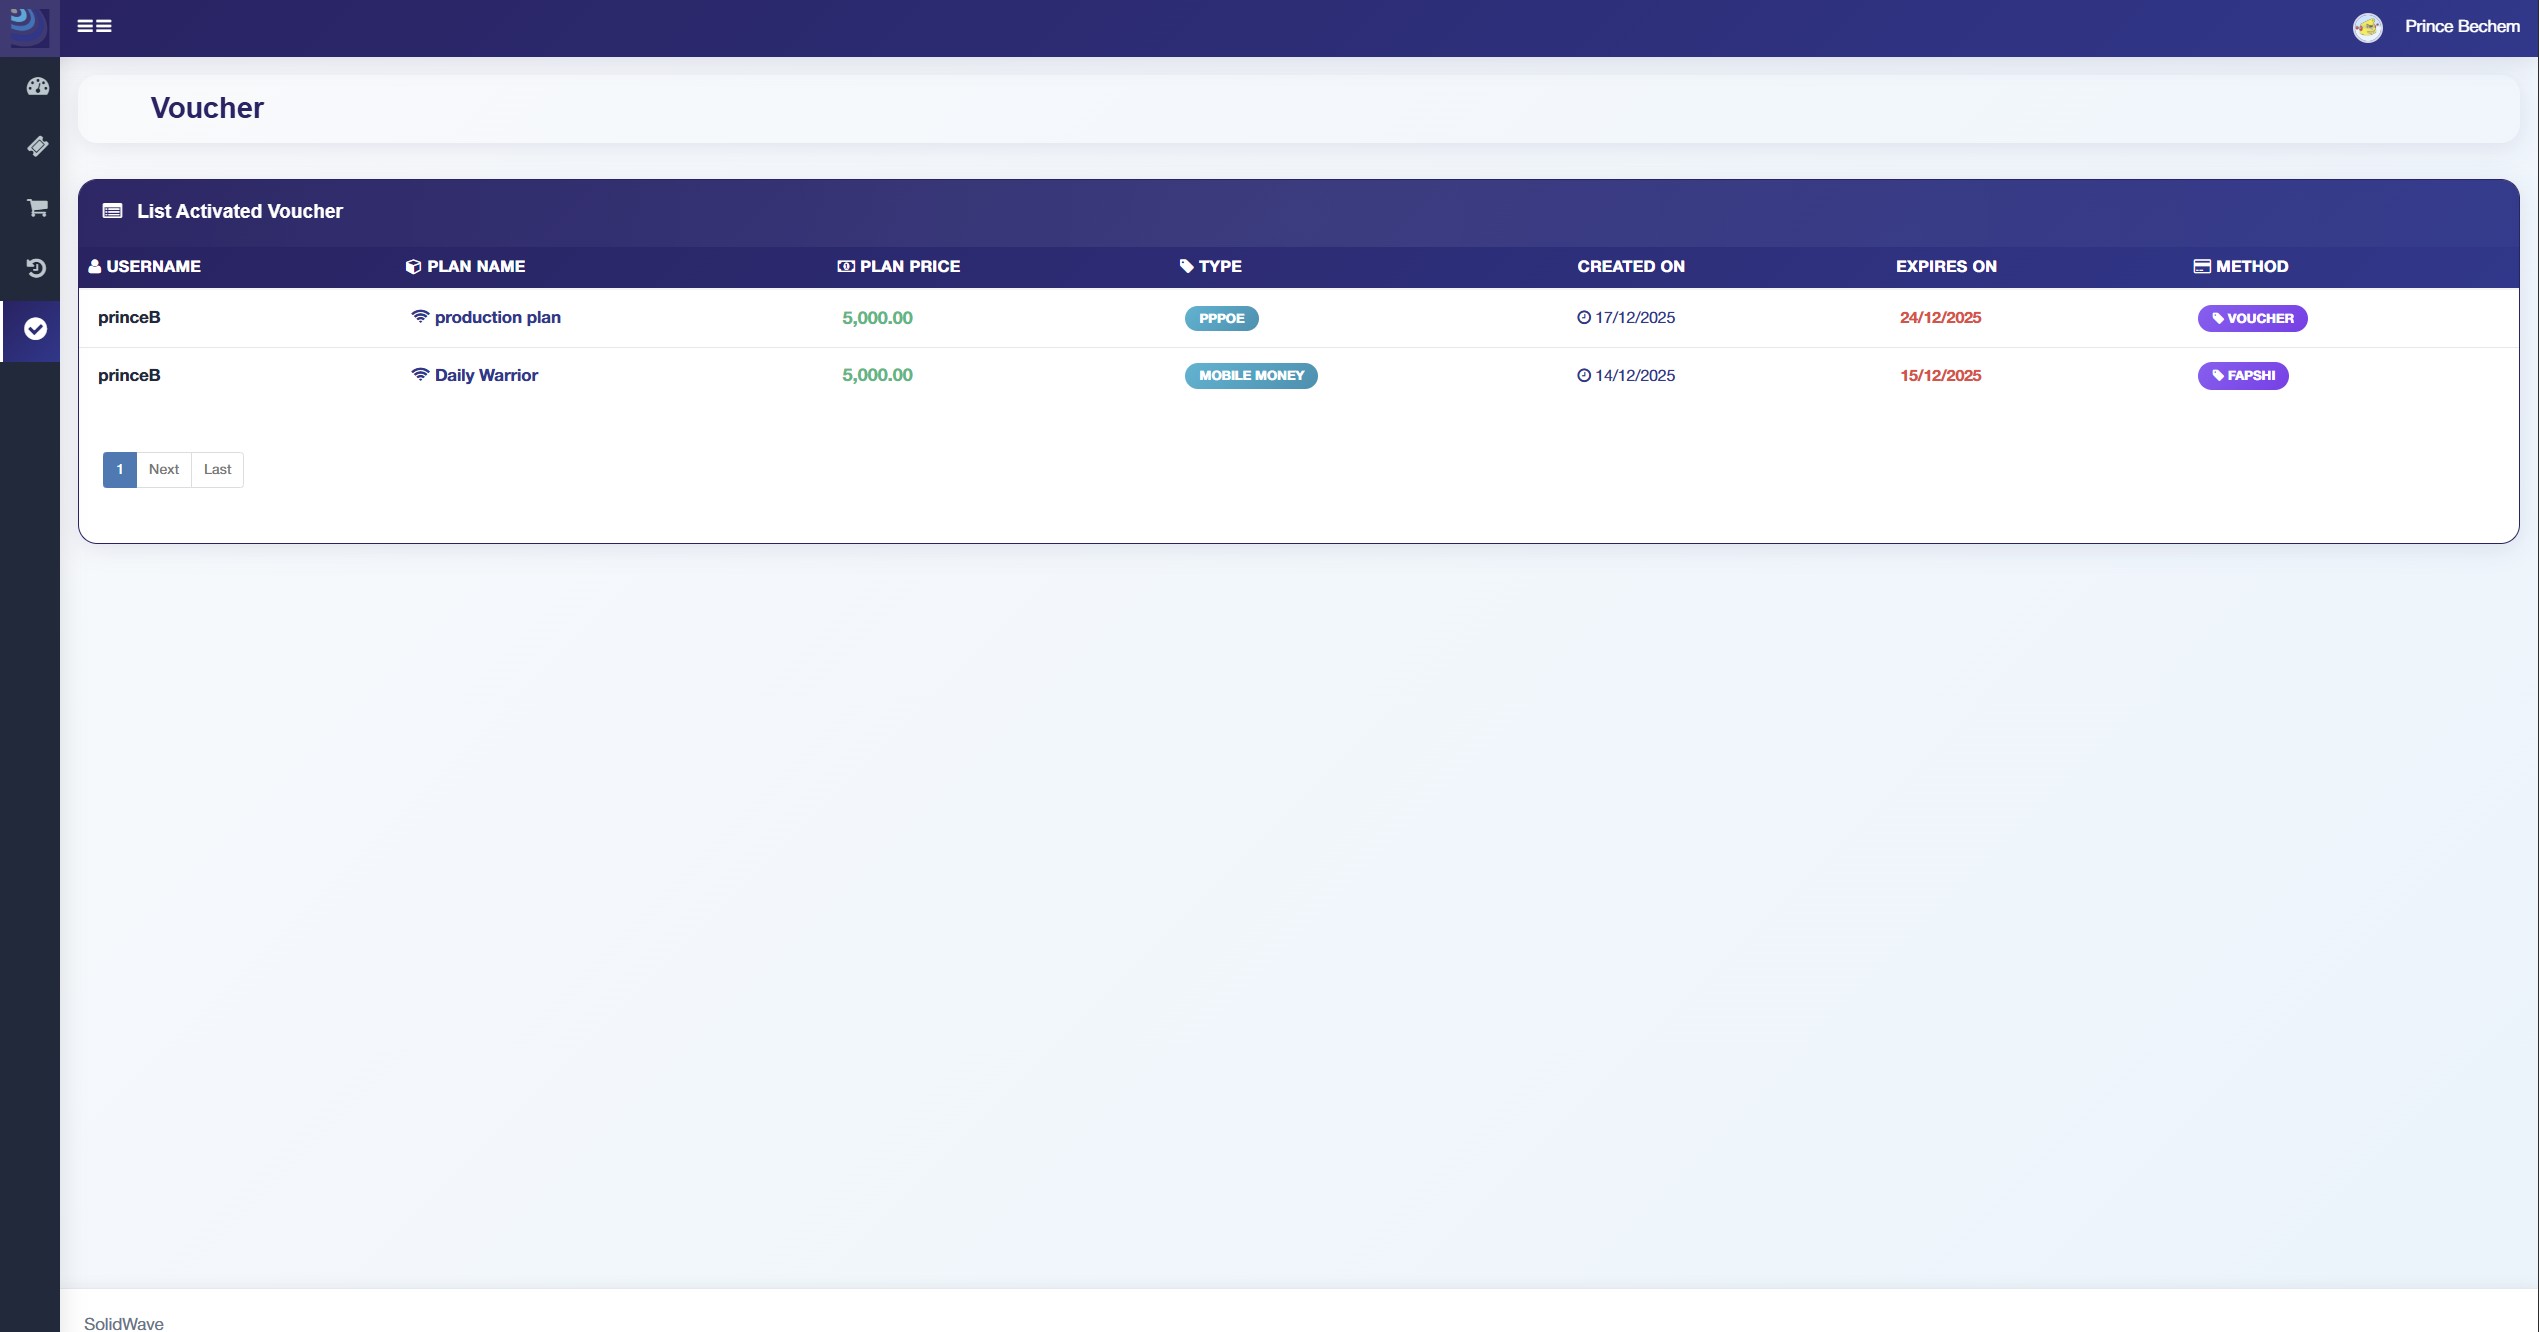Click the Plan Price column header
The height and width of the screenshot is (1332, 2539).
(908, 267)
